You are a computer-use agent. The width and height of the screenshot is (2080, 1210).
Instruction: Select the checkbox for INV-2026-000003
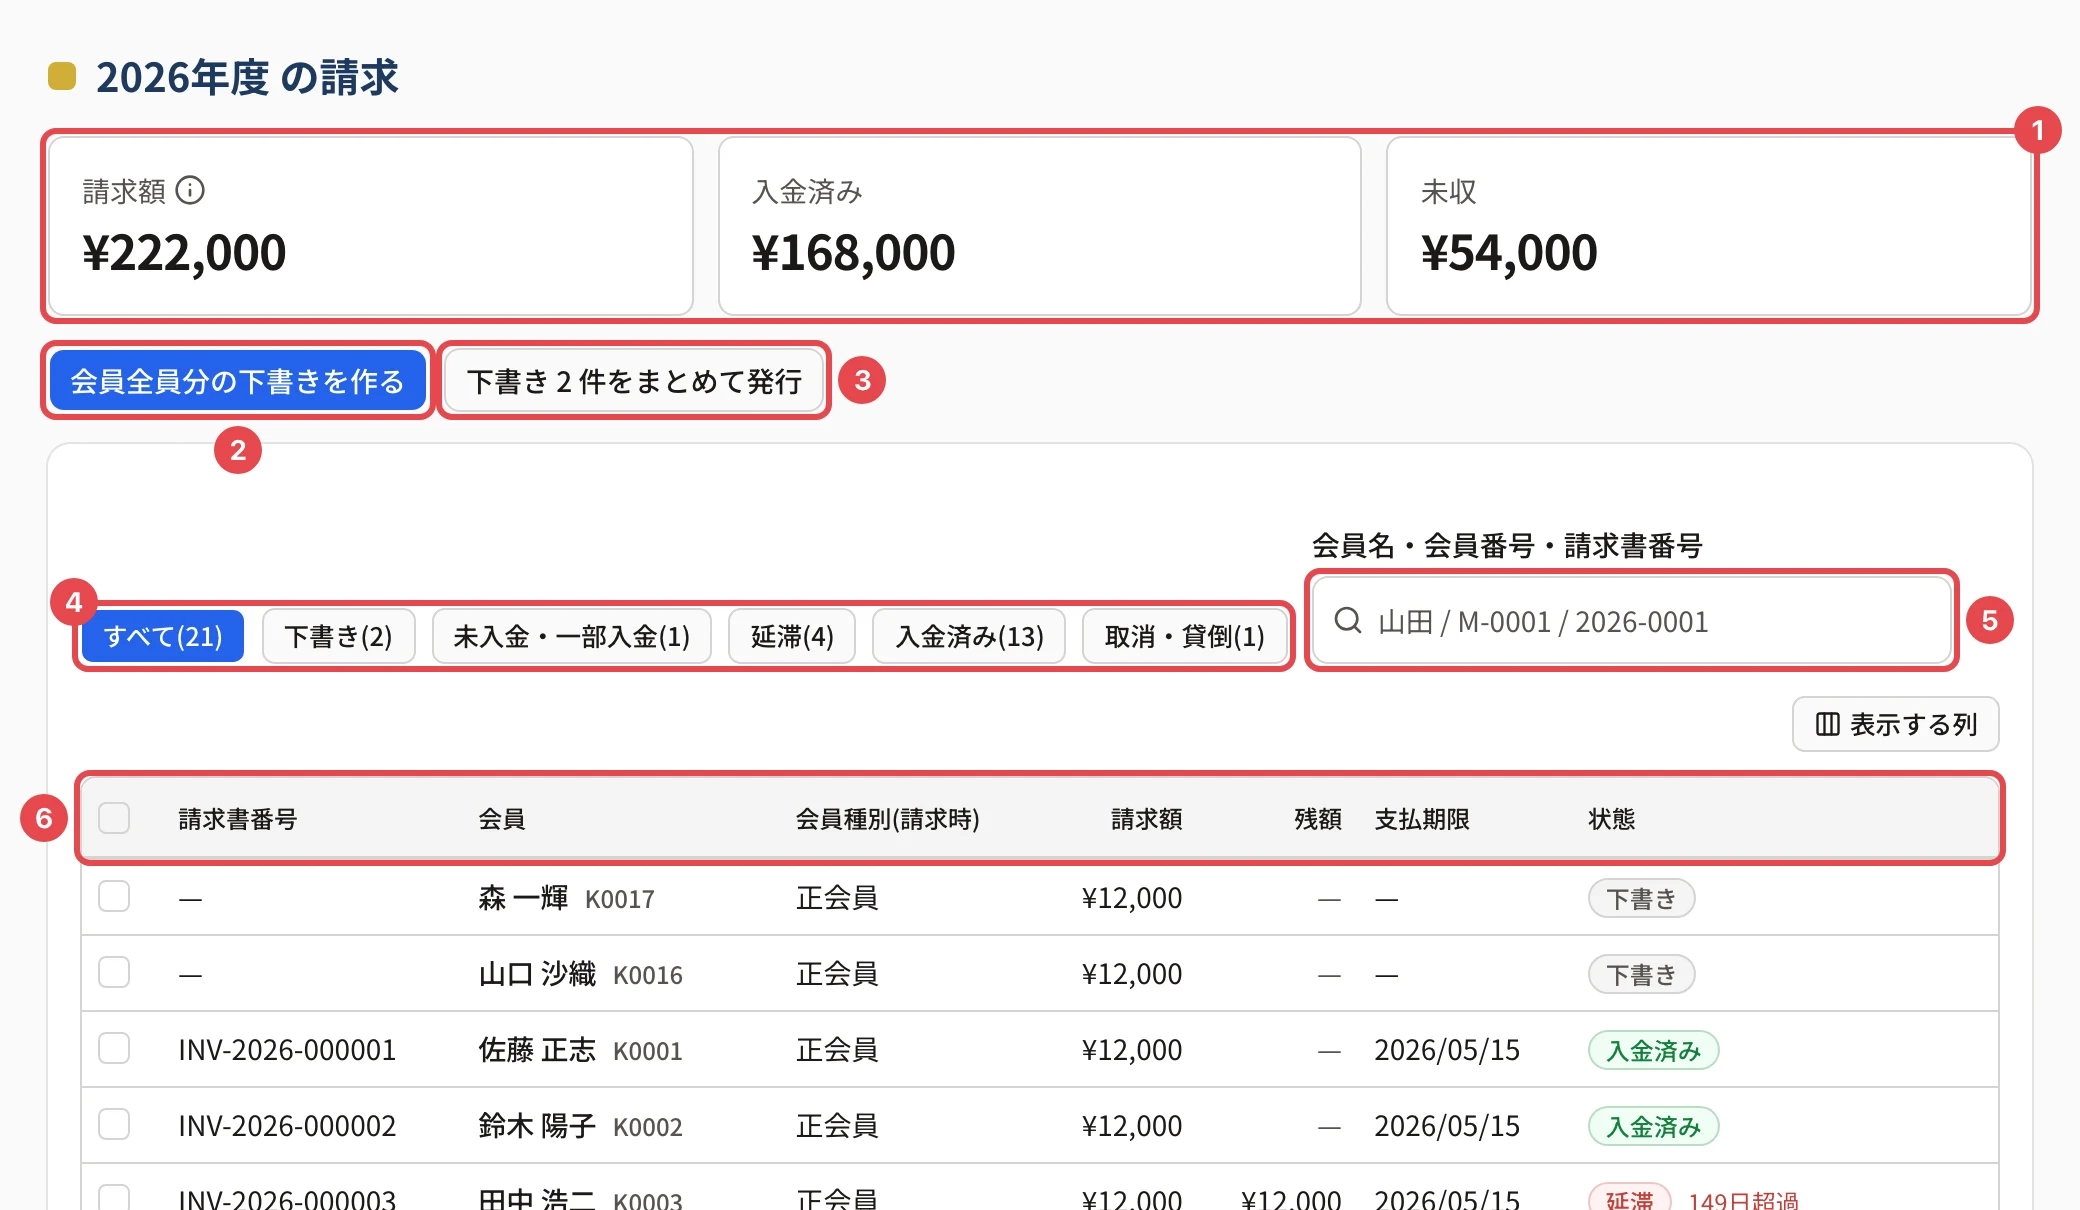point(114,1197)
